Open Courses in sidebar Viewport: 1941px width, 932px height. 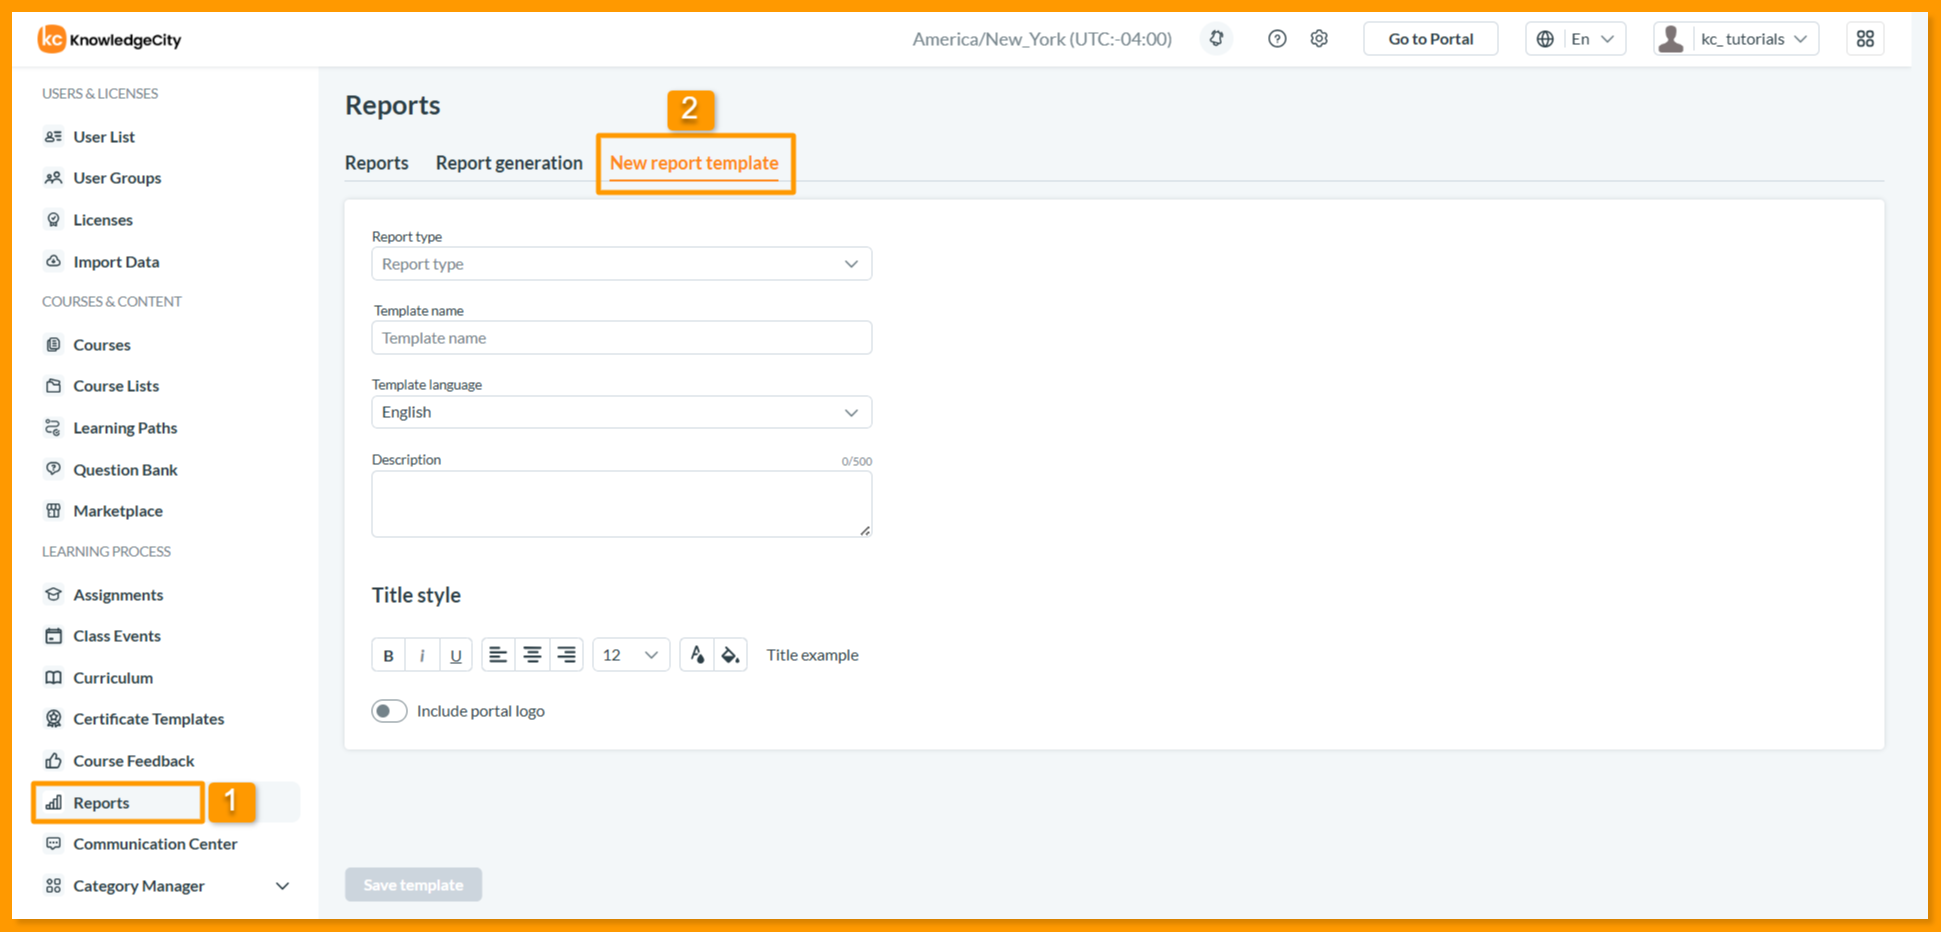101,345
